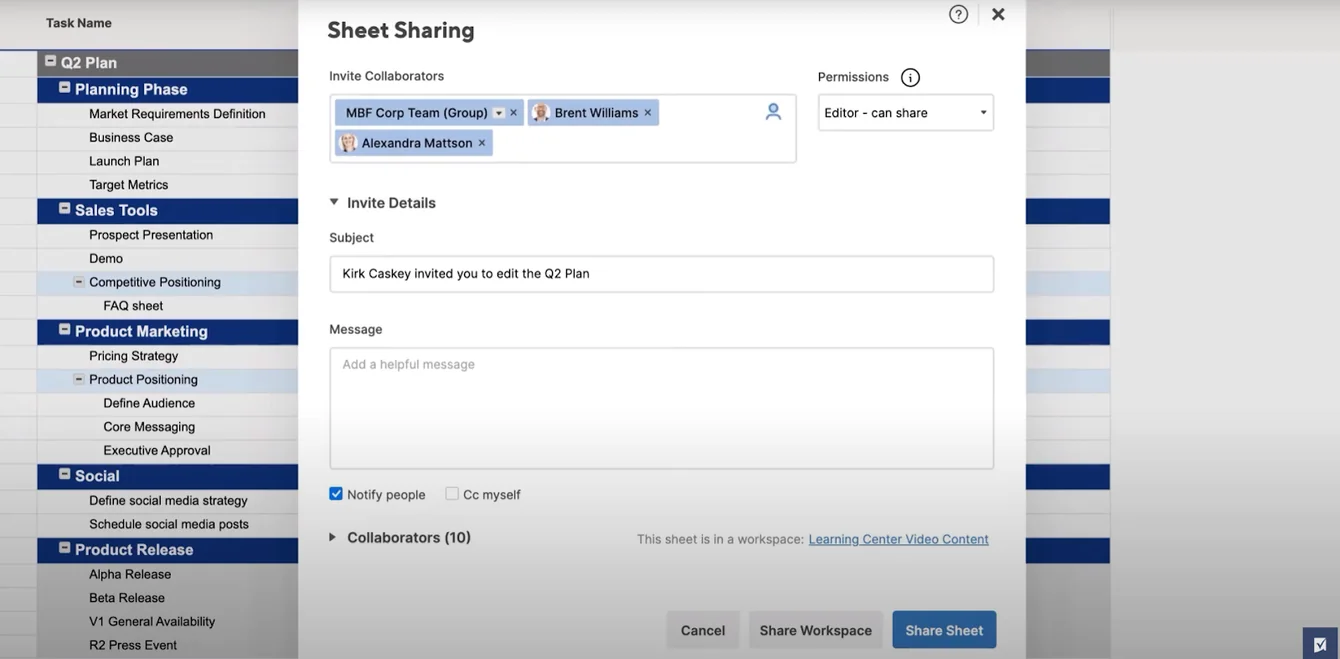Click the Invite Collaborators field area
This screenshot has height=659, width=1340.
click(x=563, y=128)
